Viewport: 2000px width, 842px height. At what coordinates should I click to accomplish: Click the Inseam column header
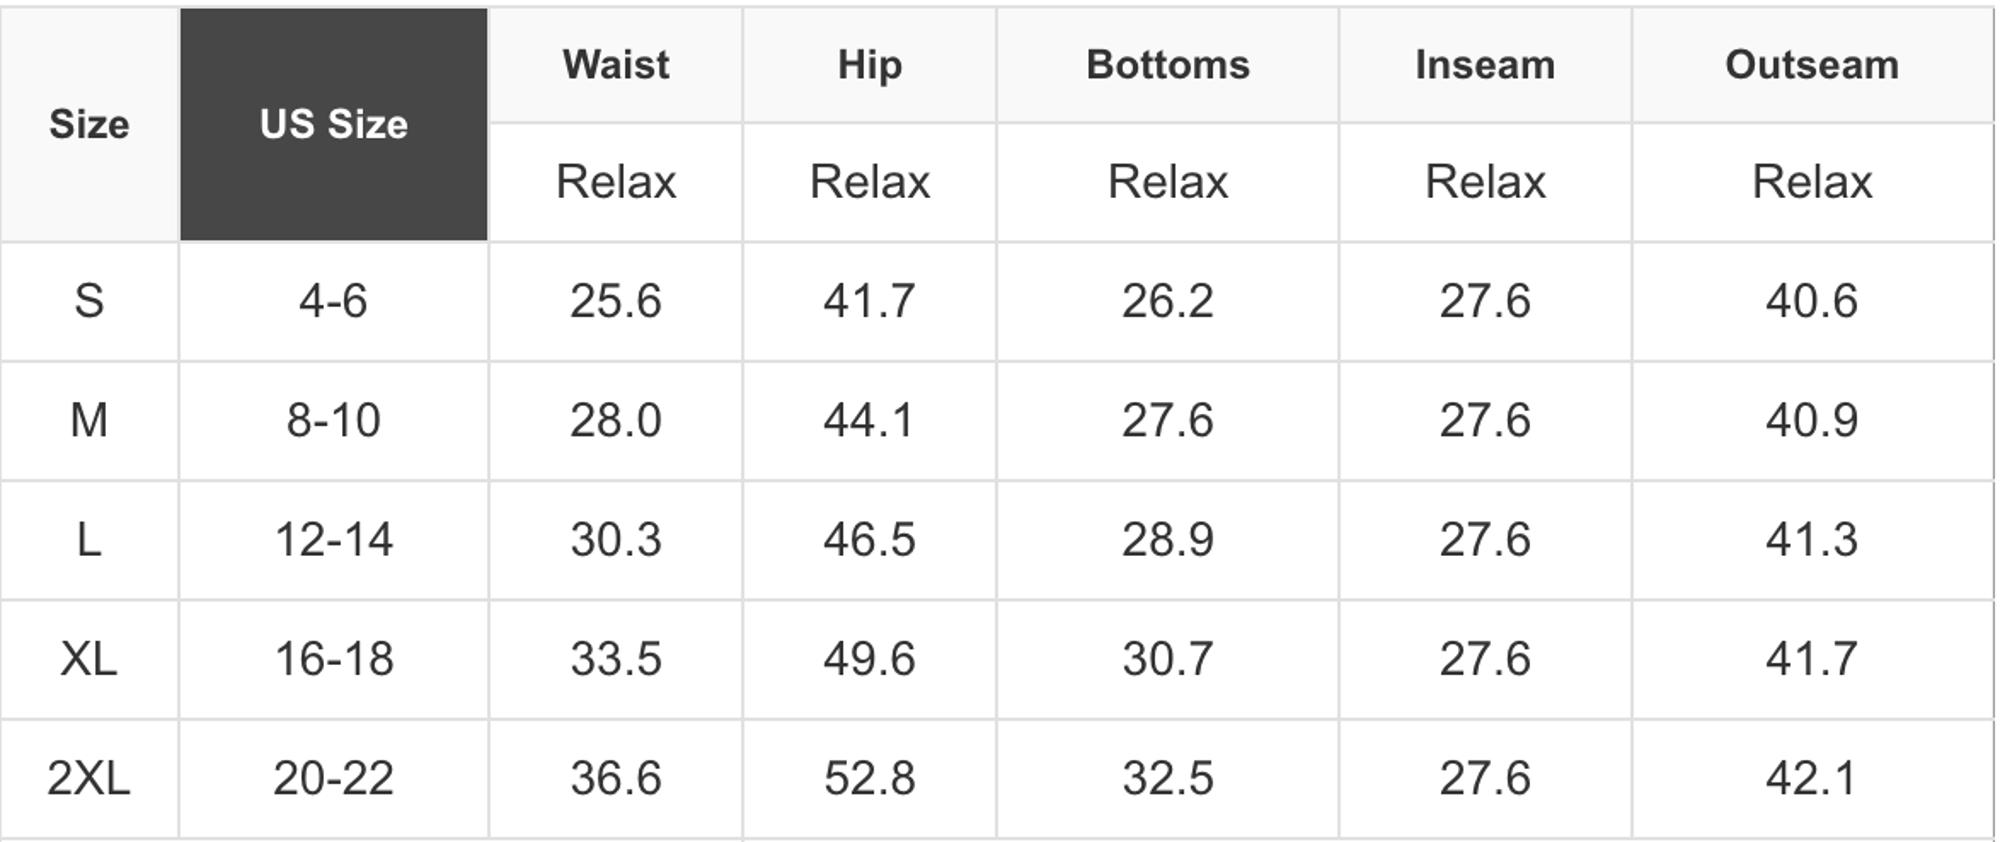(x=1485, y=65)
